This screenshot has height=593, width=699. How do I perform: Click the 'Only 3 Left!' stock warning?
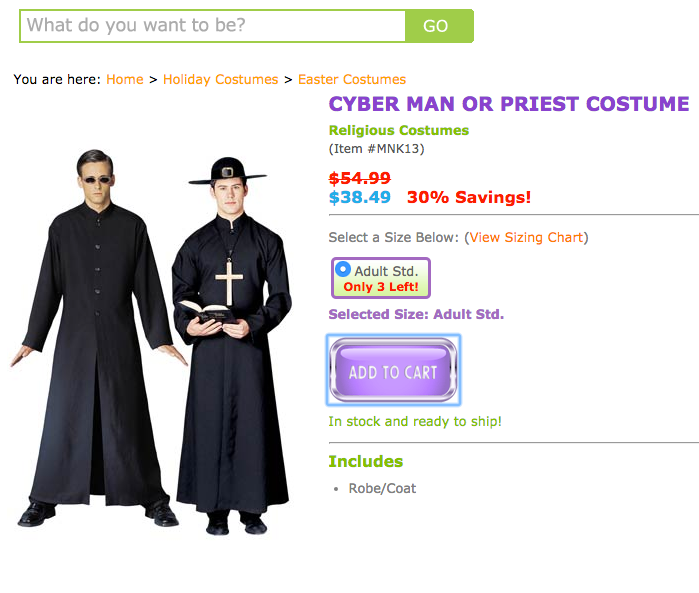(381, 287)
